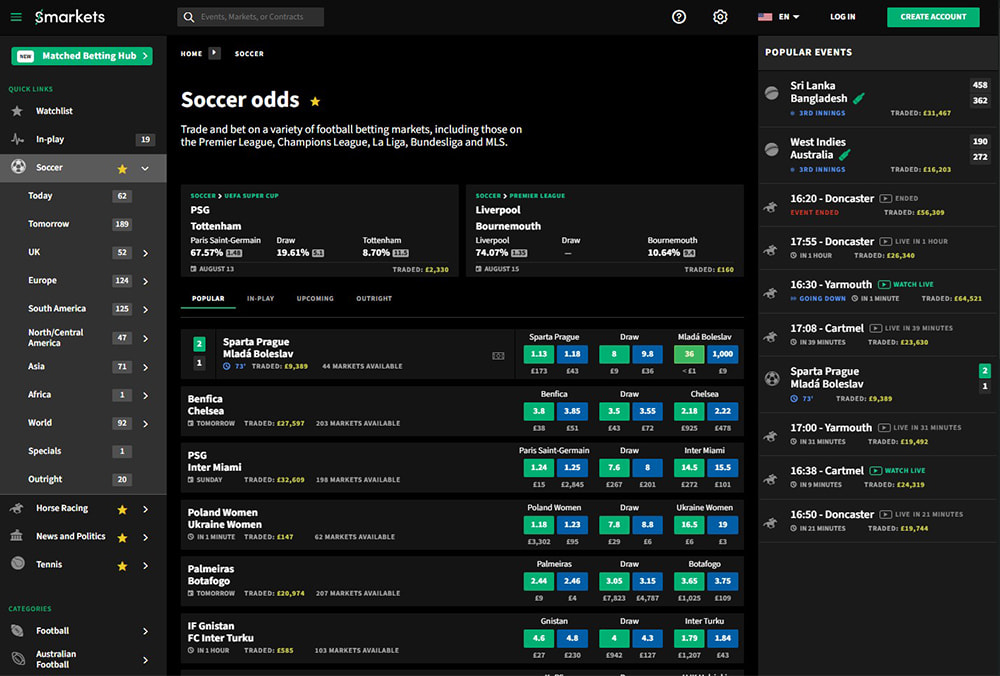Expand the South America submenu
1000x676 pixels.
click(x=145, y=309)
